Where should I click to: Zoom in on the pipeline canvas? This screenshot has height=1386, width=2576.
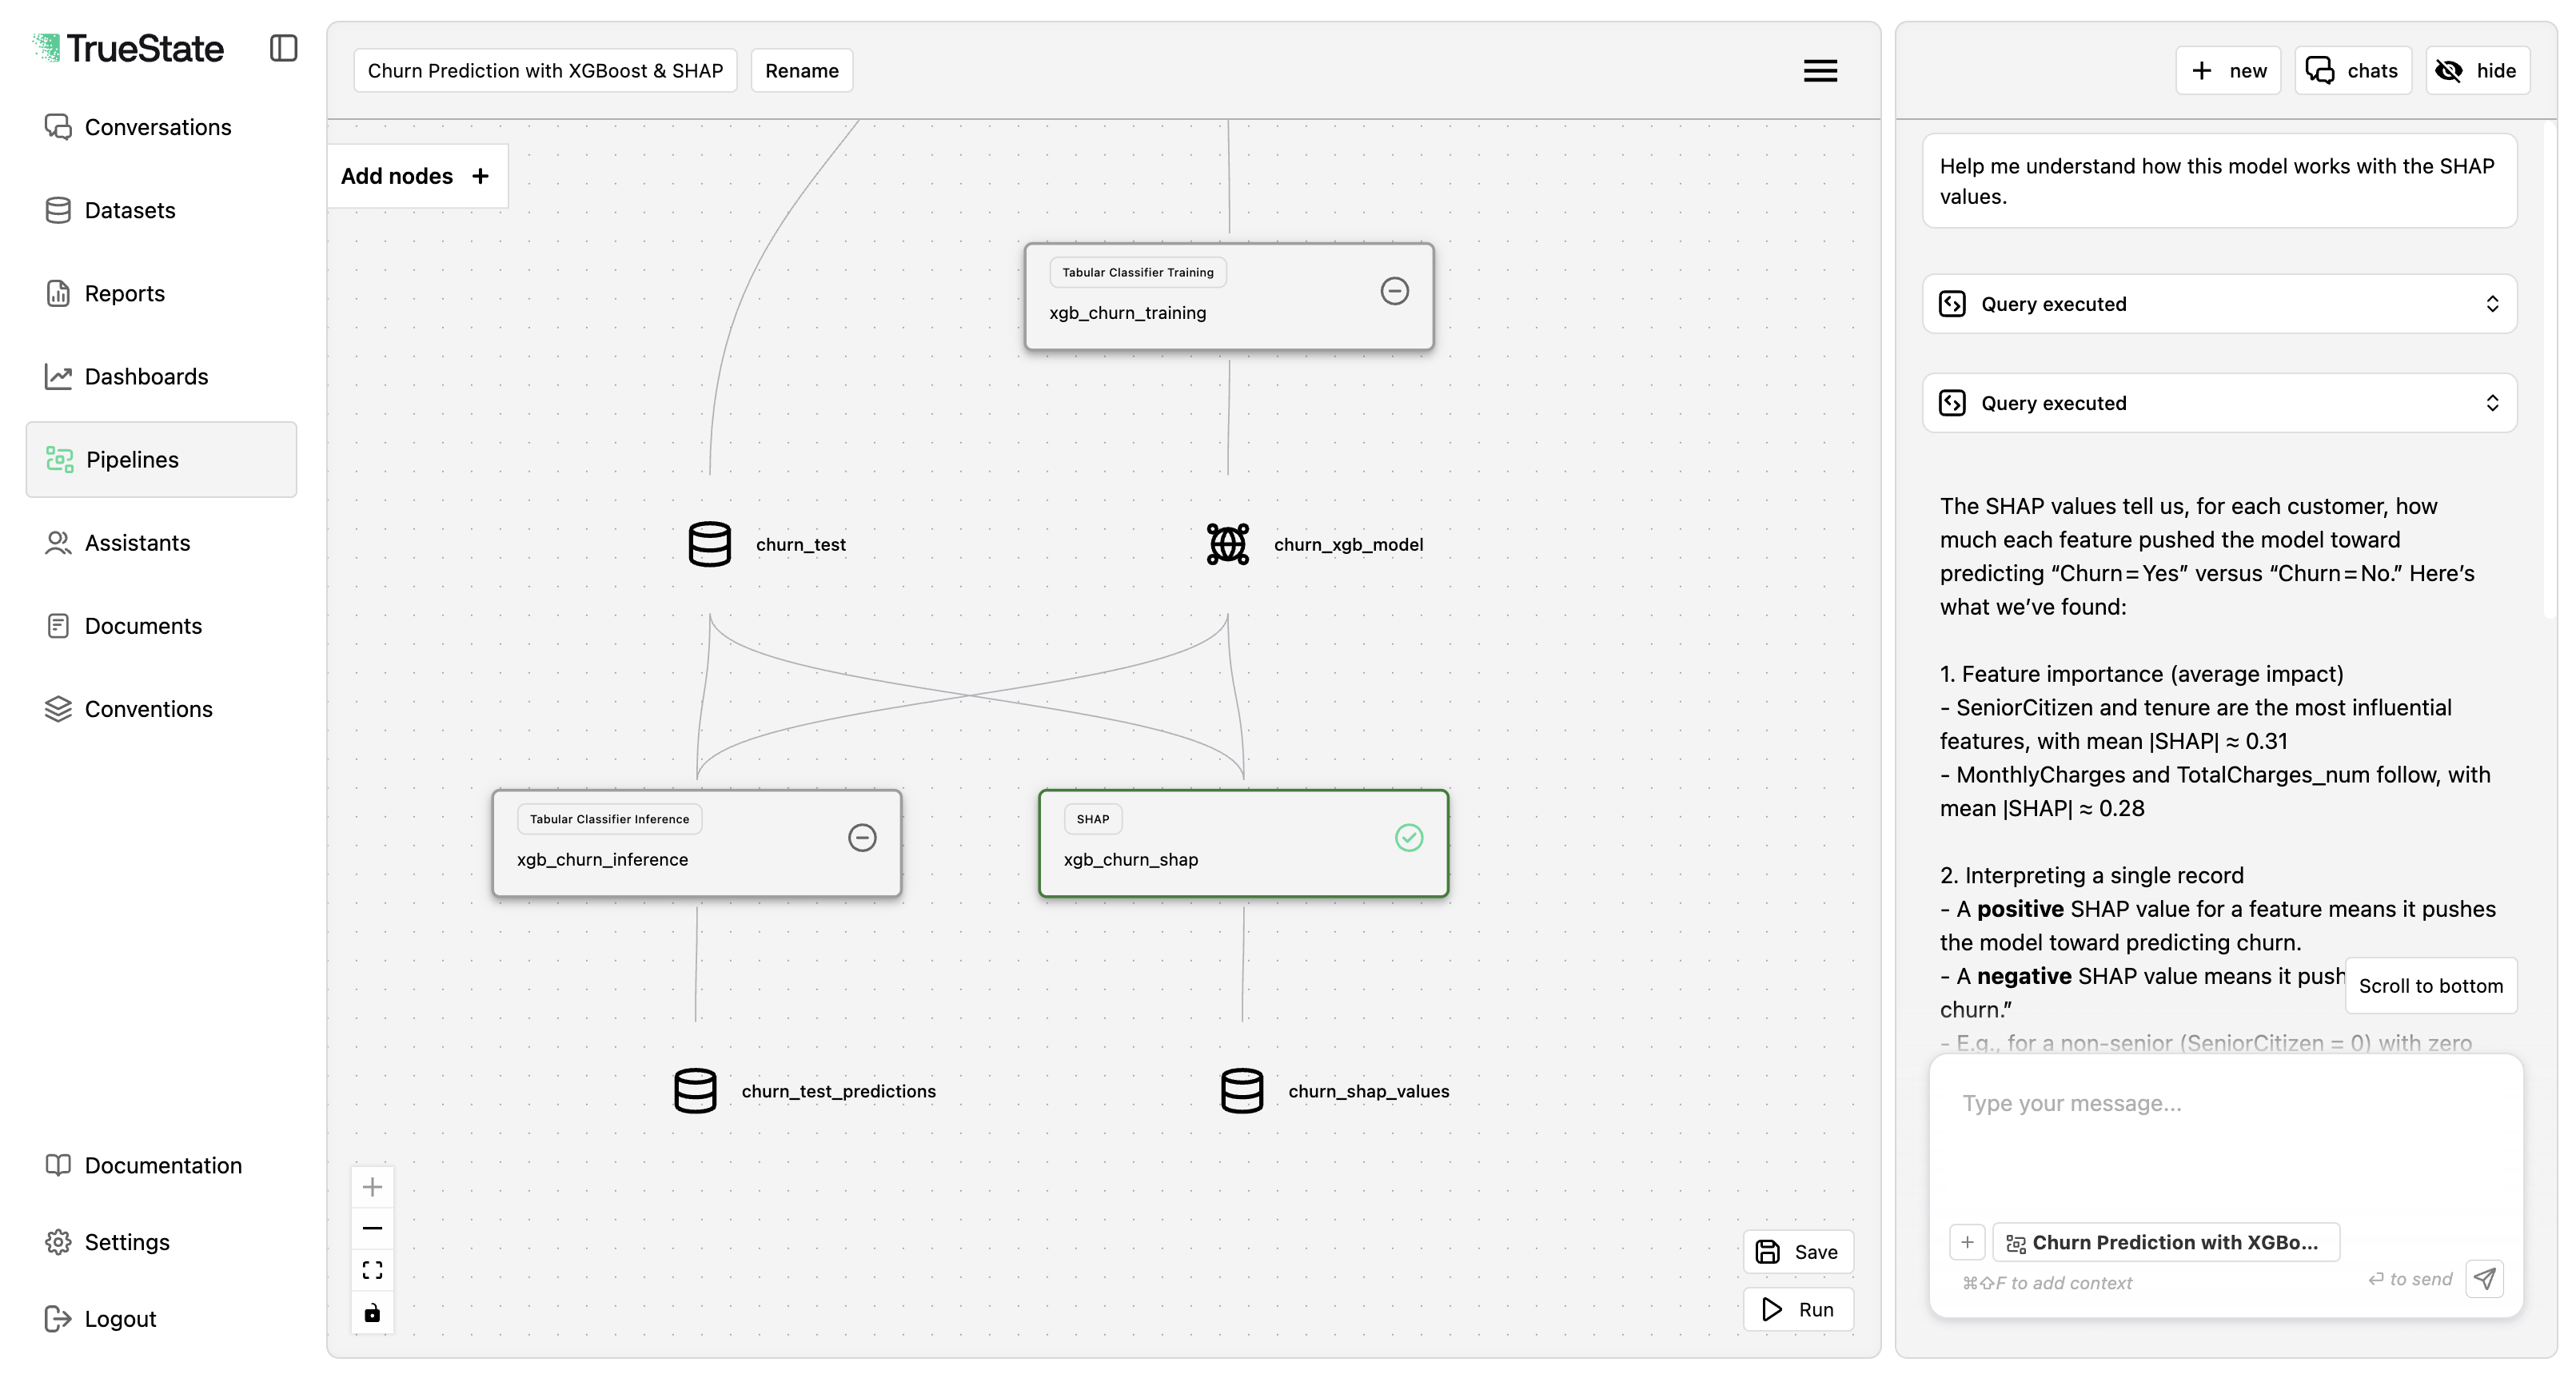(372, 1187)
